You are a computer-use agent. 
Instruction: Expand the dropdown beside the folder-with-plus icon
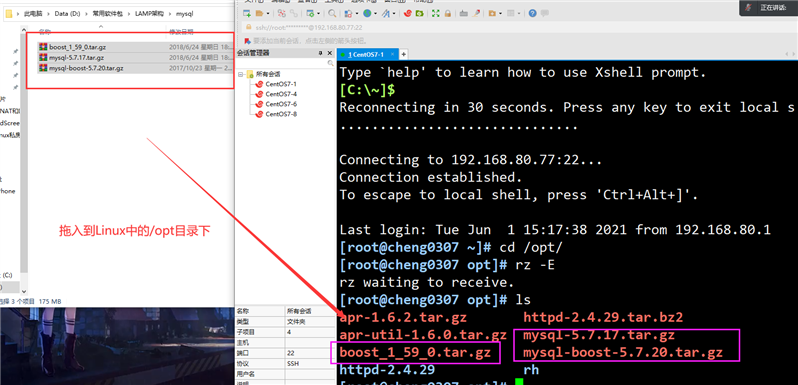click(500, 13)
